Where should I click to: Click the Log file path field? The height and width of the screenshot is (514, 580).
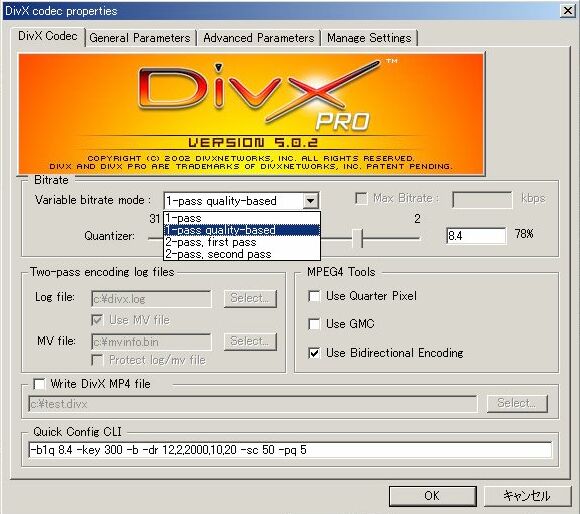click(151, 299)
